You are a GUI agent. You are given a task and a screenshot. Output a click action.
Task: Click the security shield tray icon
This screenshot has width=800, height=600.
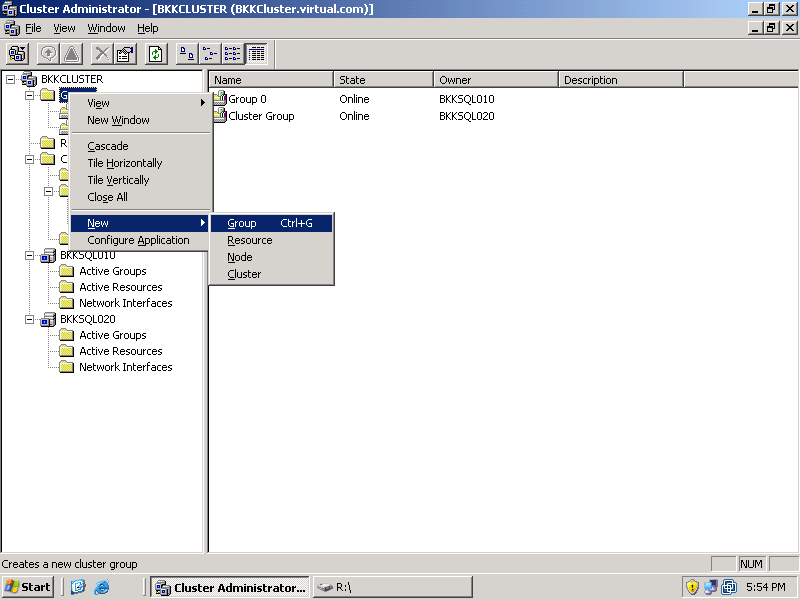[x=692, y=587]
